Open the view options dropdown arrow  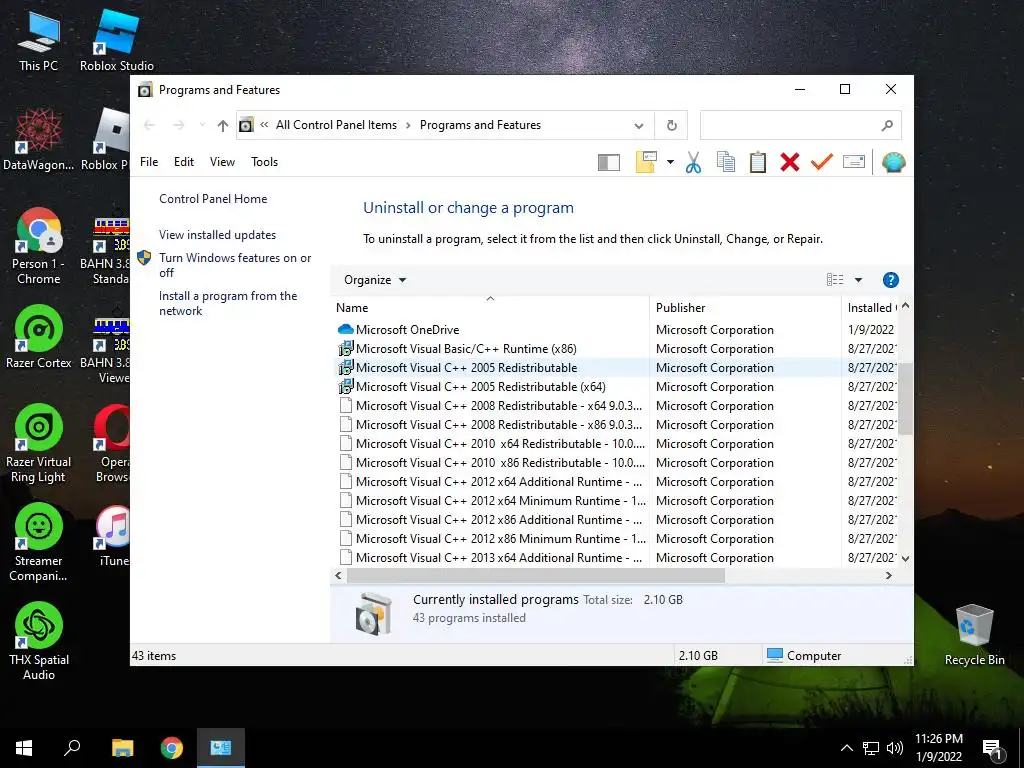(858, 280)
